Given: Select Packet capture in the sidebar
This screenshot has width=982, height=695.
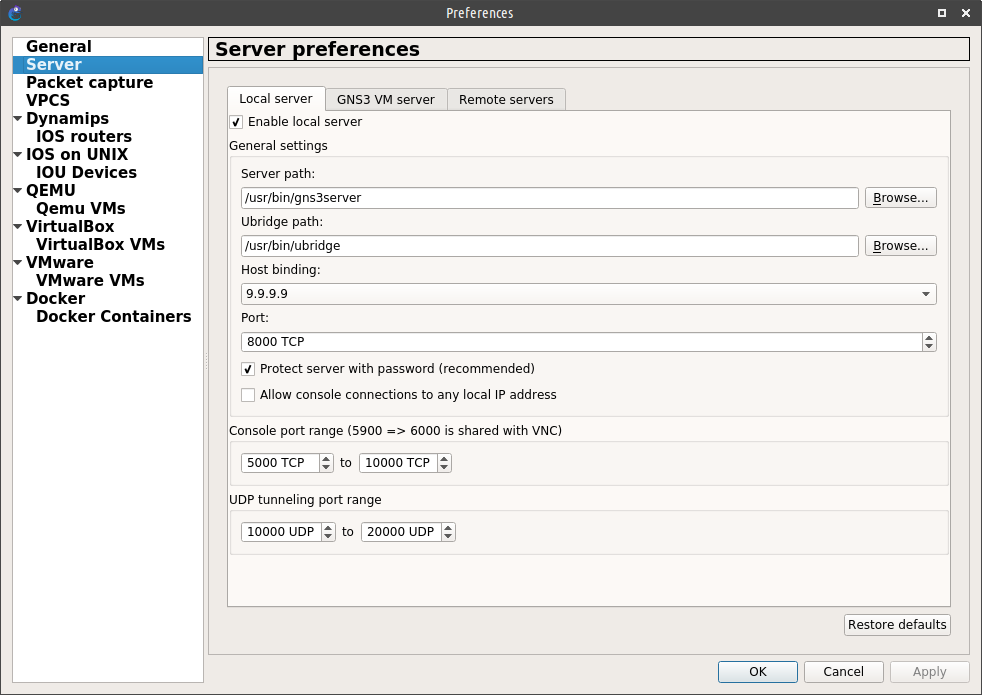Looking at the screenshot, I should 89,83.
